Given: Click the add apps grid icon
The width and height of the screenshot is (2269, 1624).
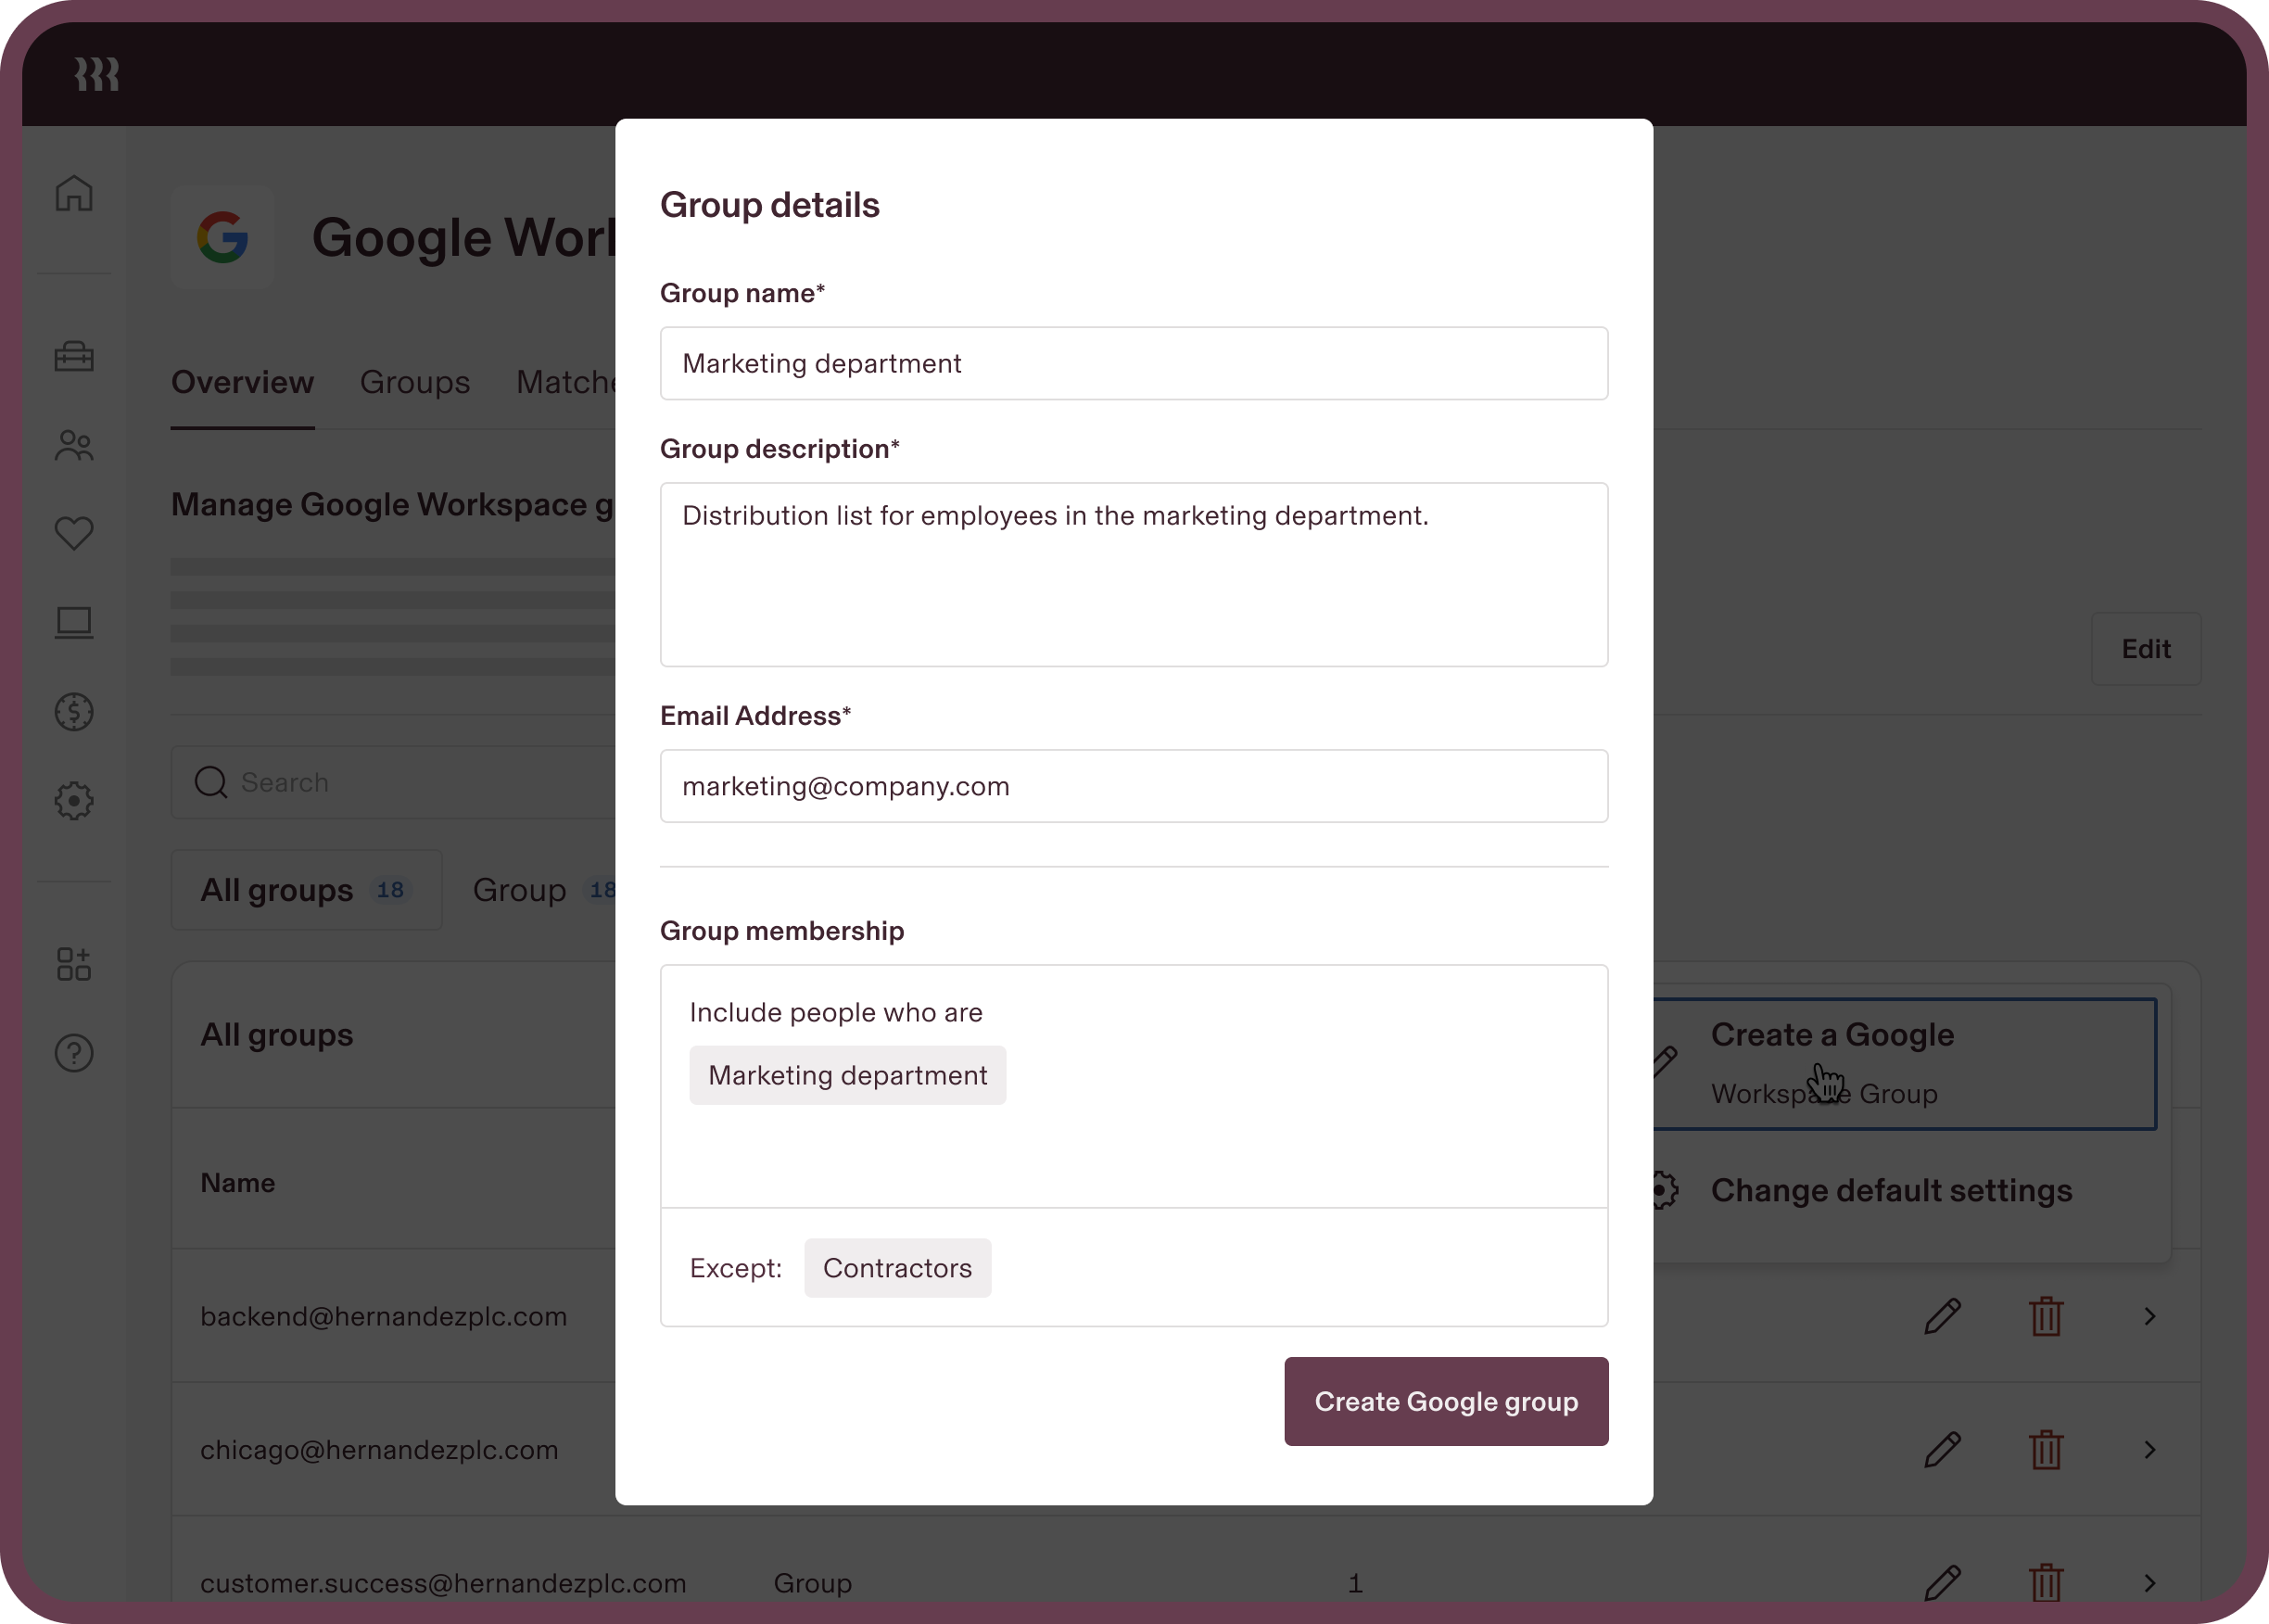Looking at the screenshot, I should point(74,964).
